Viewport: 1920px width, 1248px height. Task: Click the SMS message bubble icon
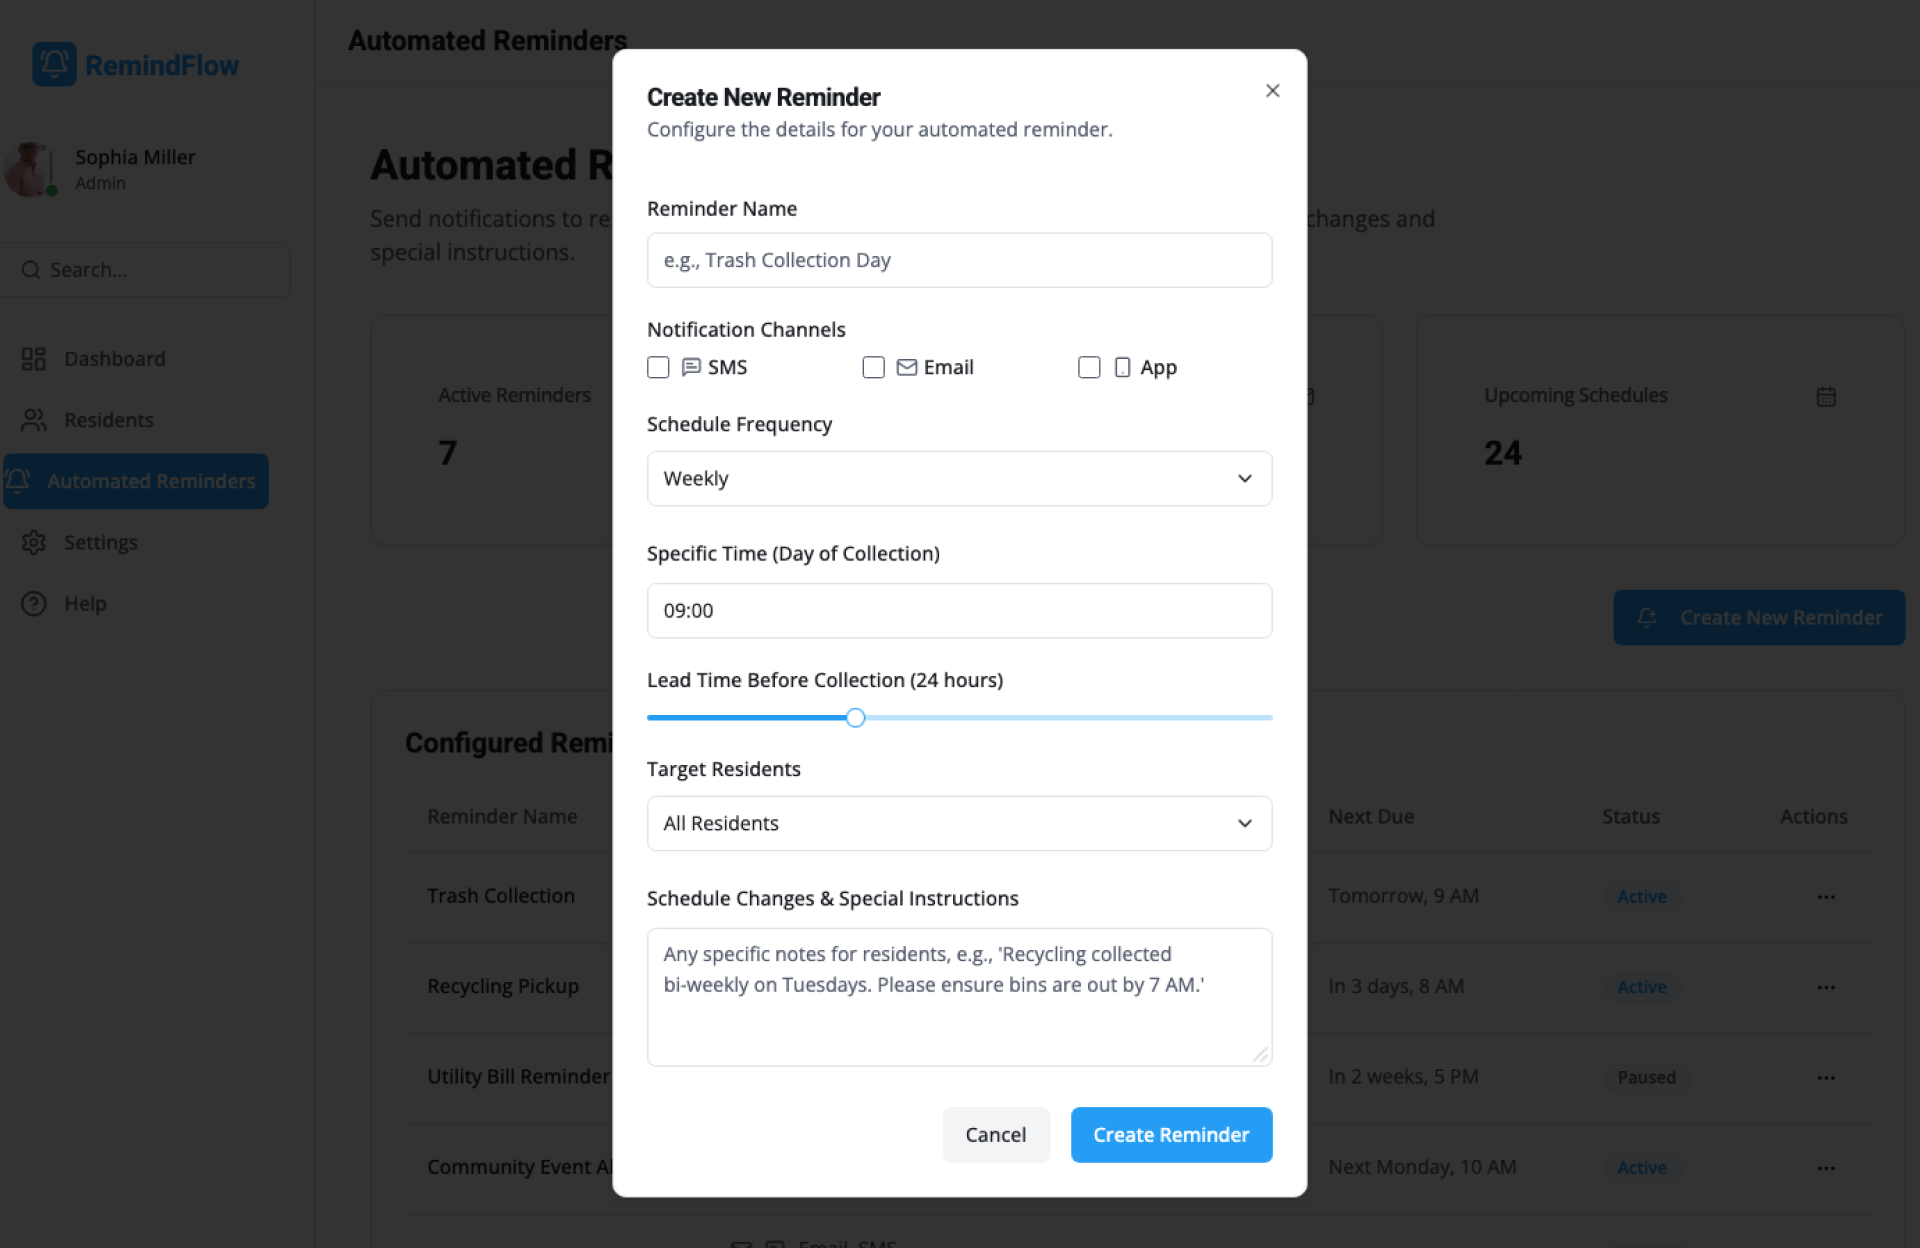point(691,367)
